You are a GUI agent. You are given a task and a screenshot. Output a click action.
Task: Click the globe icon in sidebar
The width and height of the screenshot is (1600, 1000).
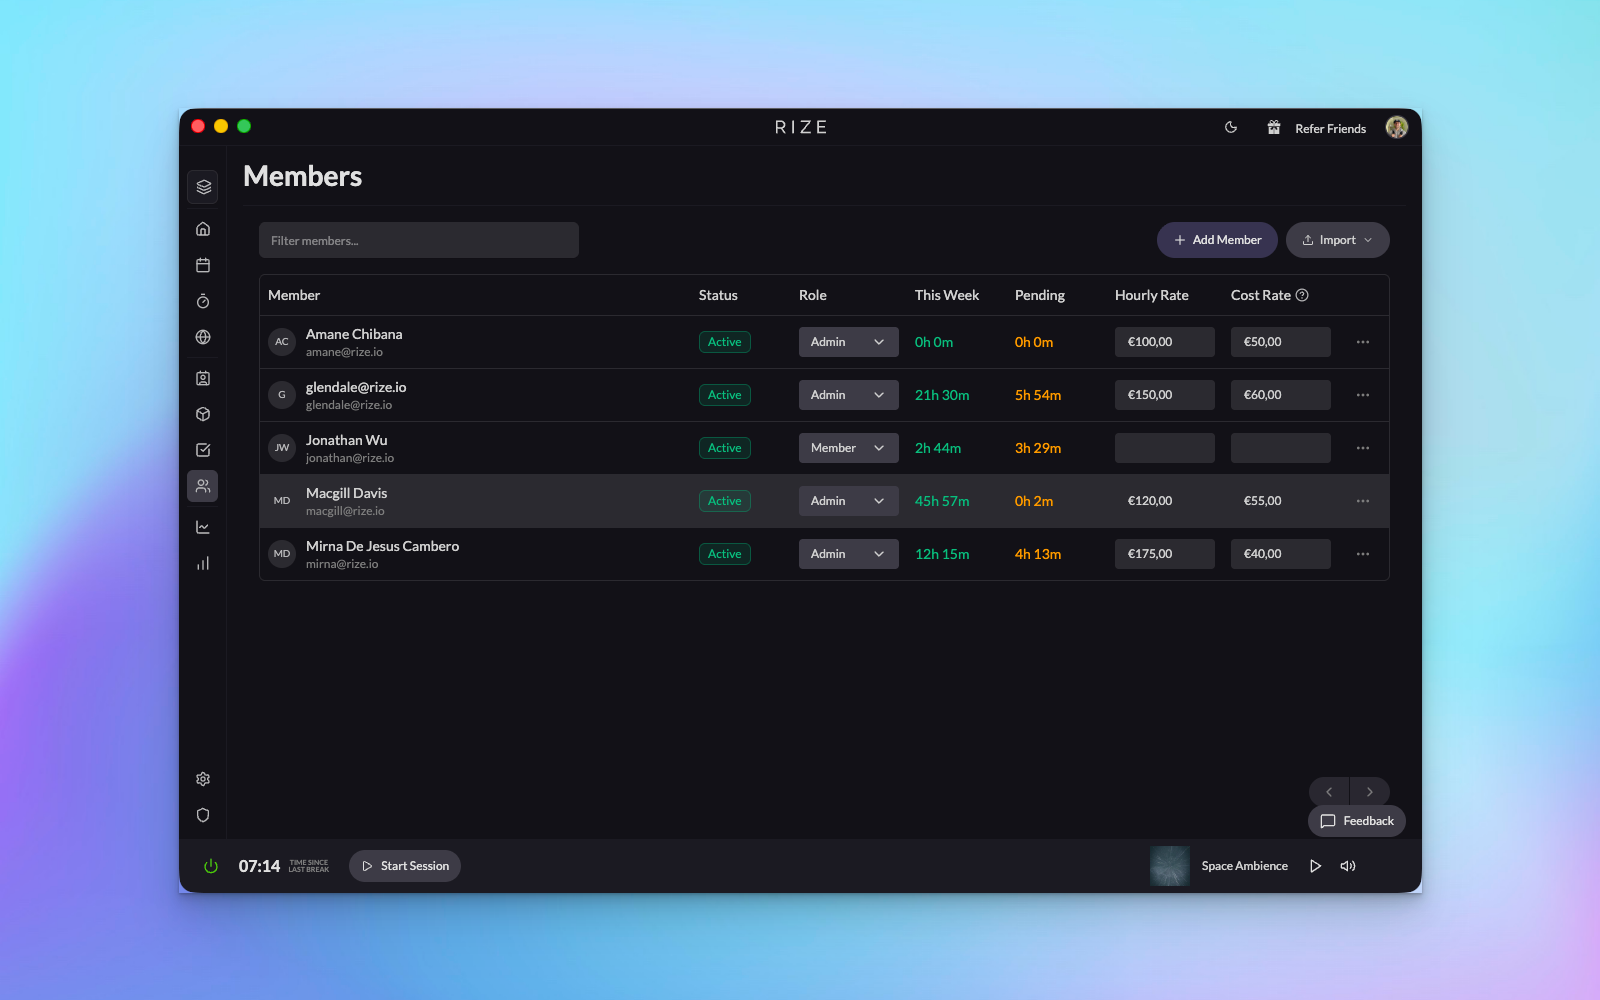pos(203,337)
